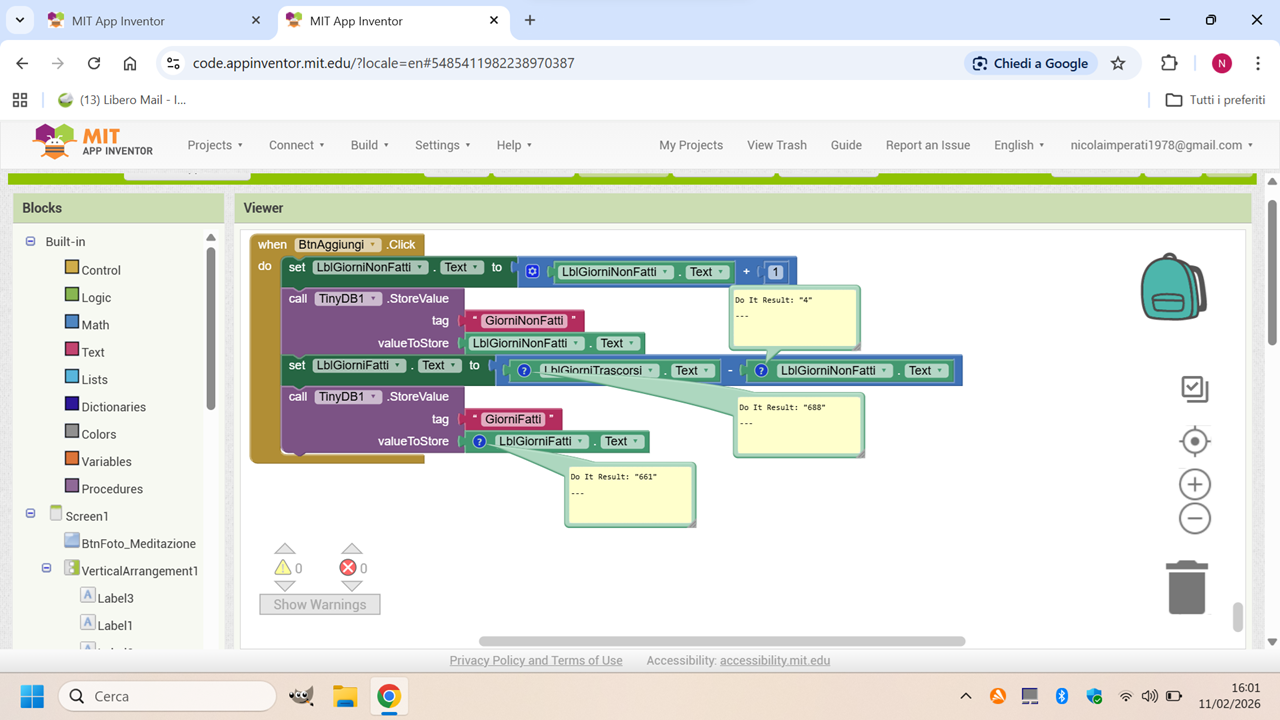Zoom out with the minus icon
Viewport: 1280px width, 720px height.
pos(1195,519)
